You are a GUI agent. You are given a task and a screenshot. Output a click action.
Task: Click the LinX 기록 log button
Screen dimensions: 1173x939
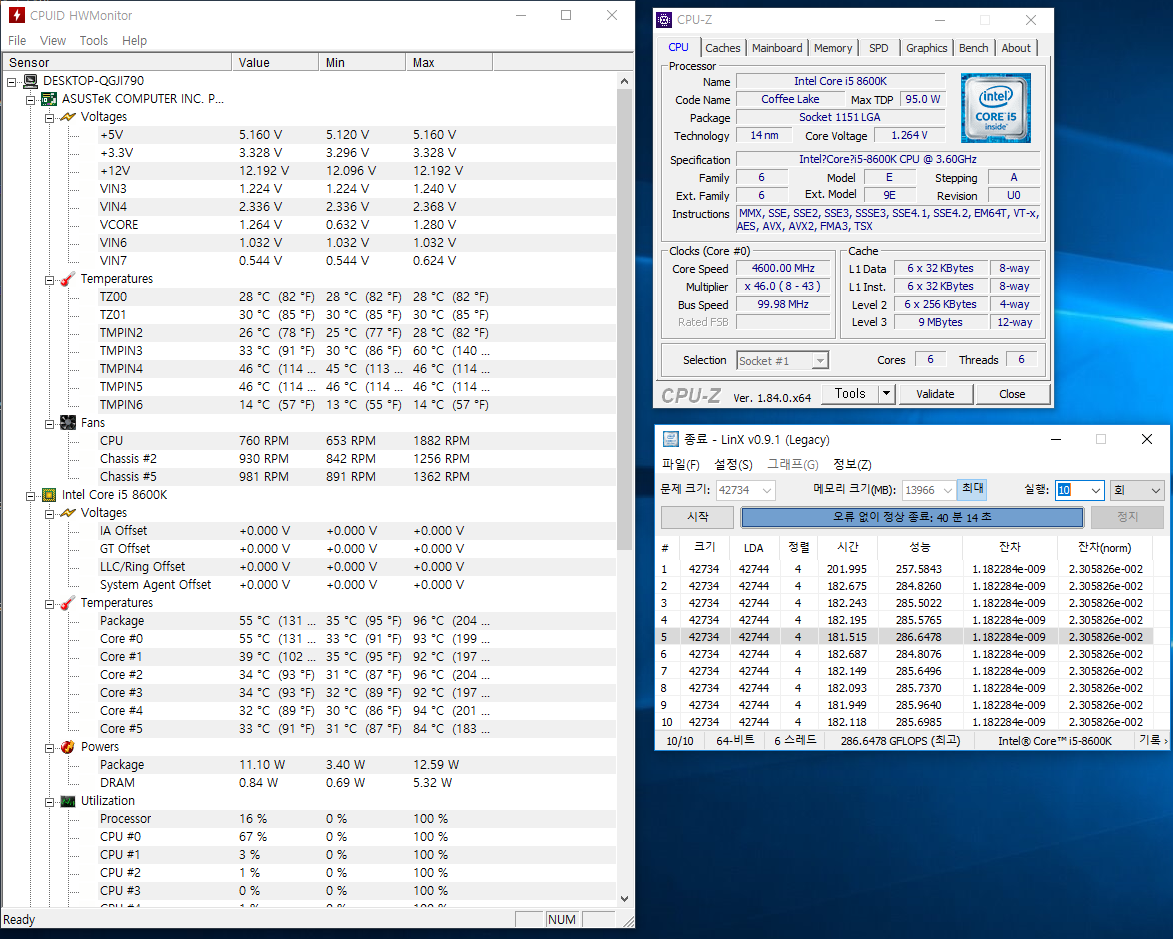pyautogui.click(x=1152, y=740)
